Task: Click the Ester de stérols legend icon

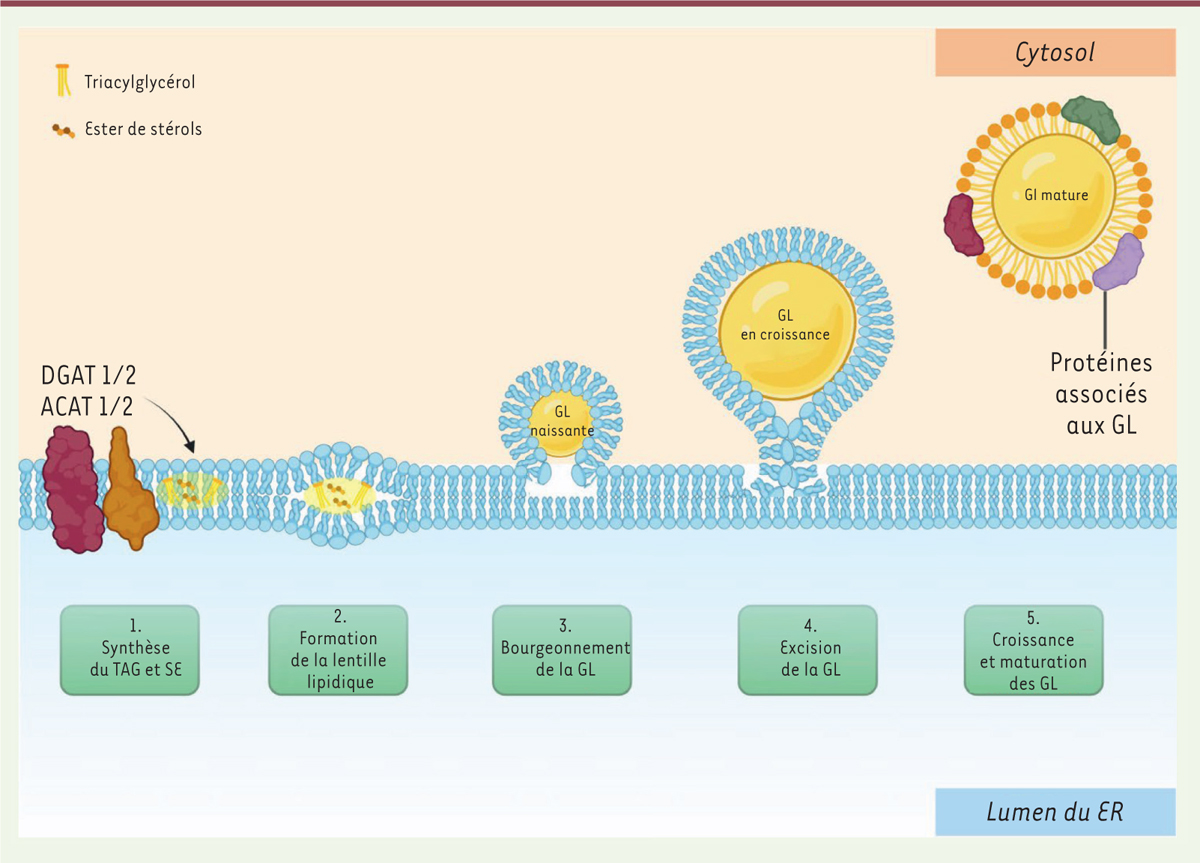Action: (63, 129)
